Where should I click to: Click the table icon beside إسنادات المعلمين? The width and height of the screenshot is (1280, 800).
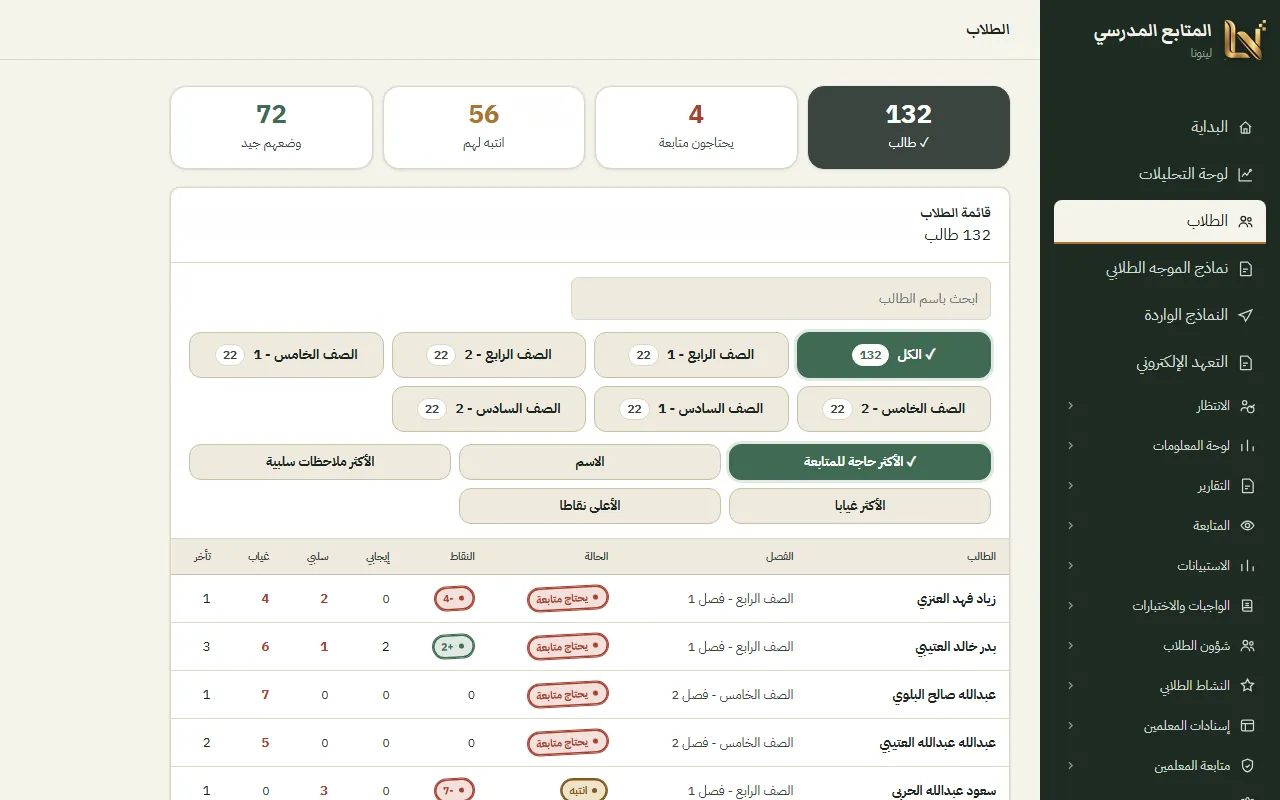(1247, 726)
